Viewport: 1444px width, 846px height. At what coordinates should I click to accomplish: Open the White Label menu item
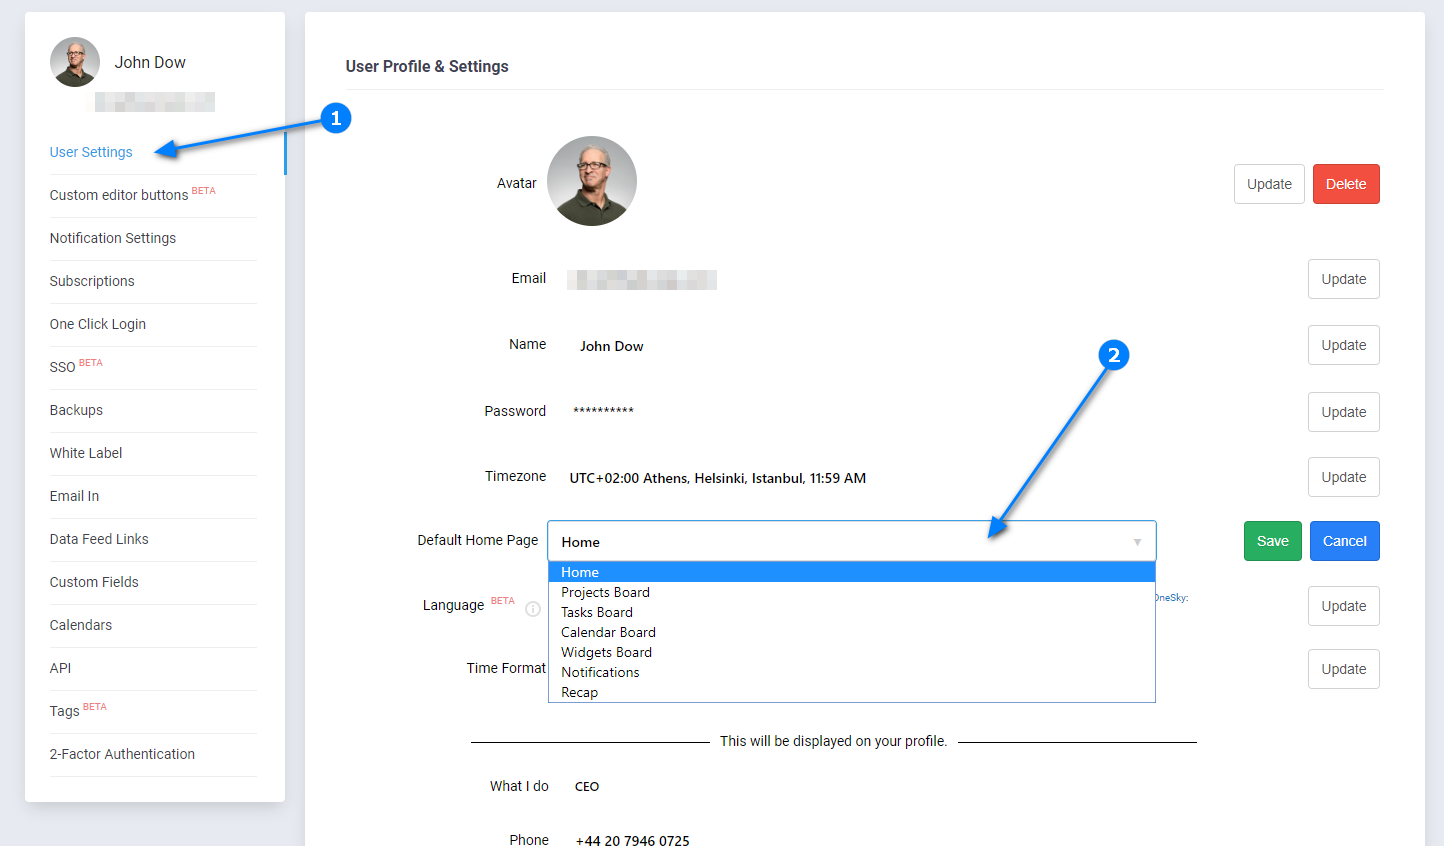[x=86, y=453]
